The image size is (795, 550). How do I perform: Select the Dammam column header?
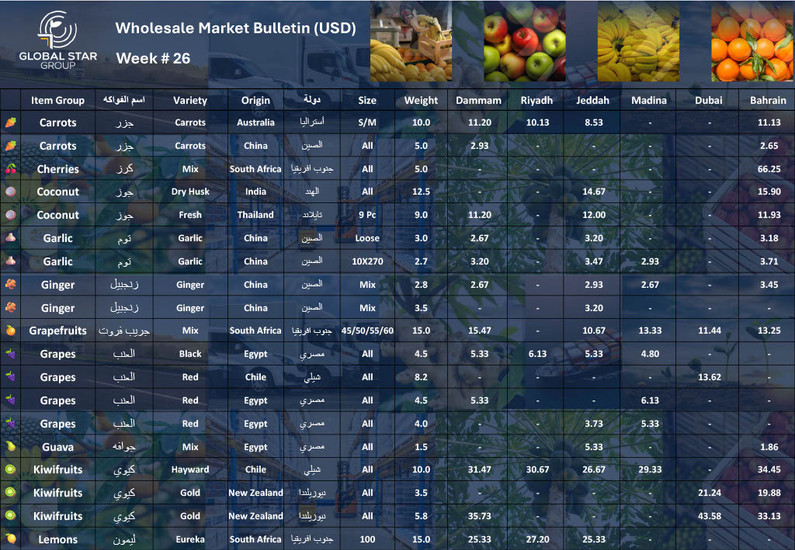pos(478,100)
